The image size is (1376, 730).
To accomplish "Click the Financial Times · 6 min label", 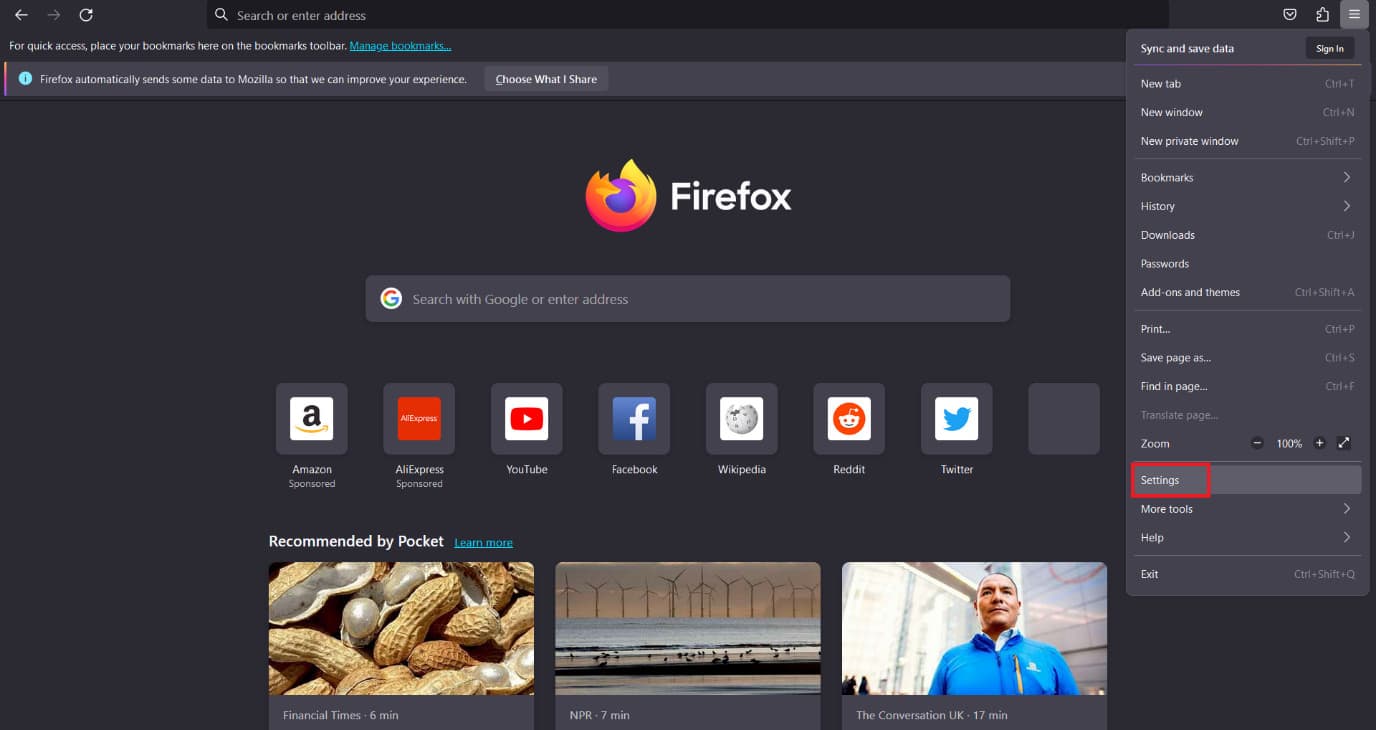I will 340,715.
